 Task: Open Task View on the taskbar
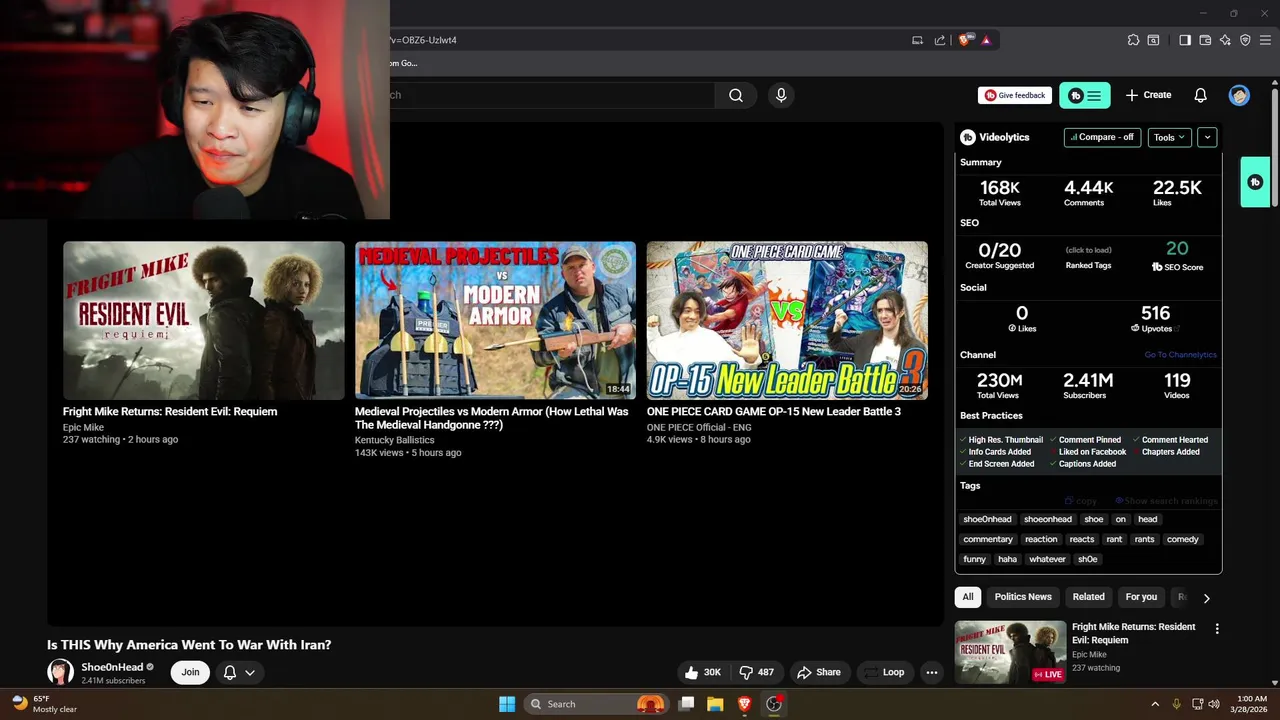point(686,704)
